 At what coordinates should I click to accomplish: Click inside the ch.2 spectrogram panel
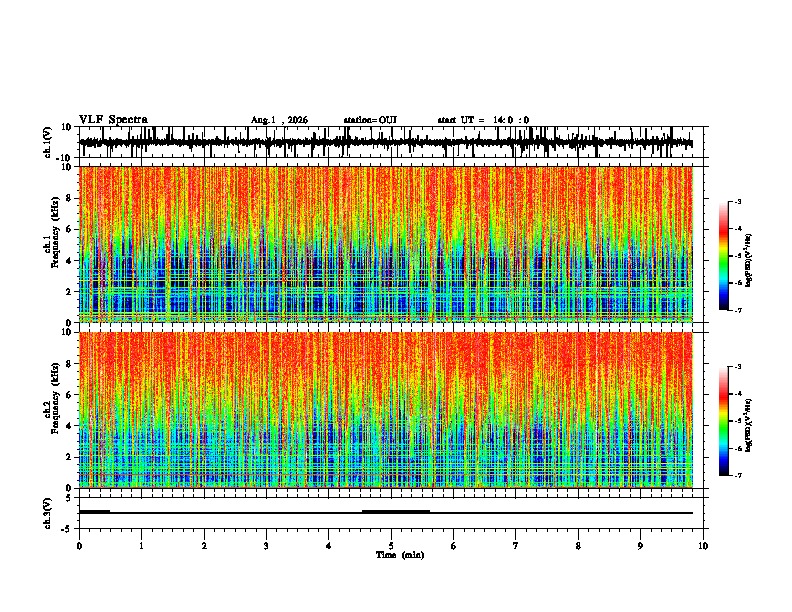[386, 410]
